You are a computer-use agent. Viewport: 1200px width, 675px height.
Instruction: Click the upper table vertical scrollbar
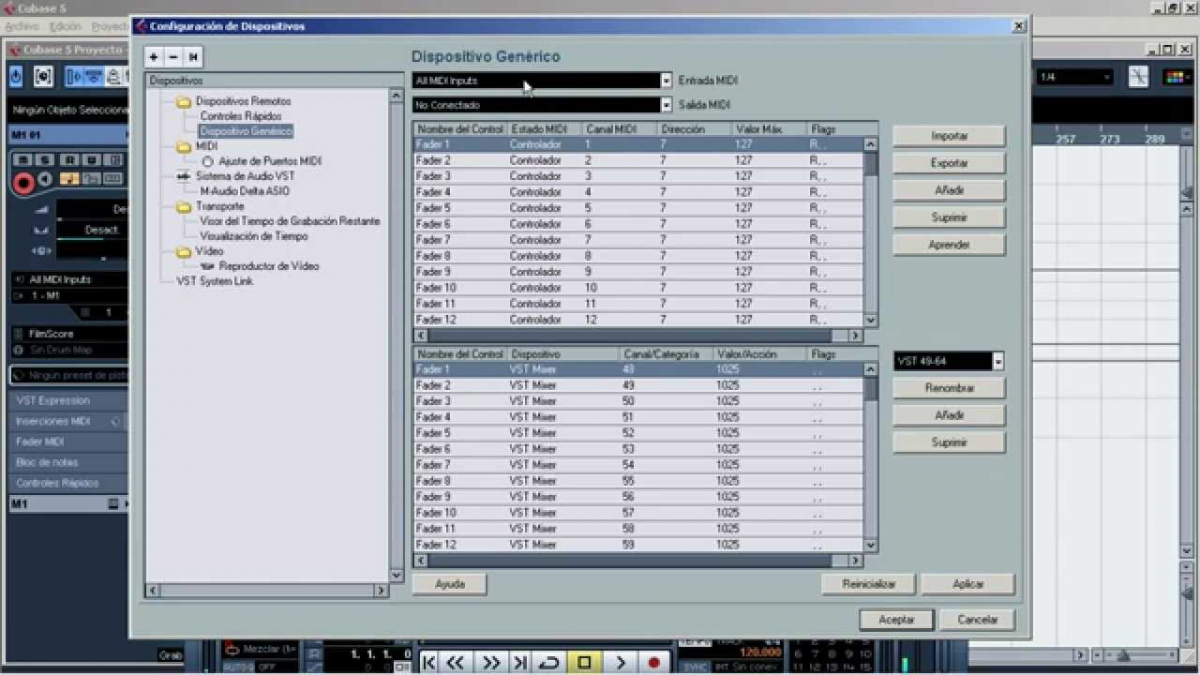pyautogui.click(x=870, y=232)
